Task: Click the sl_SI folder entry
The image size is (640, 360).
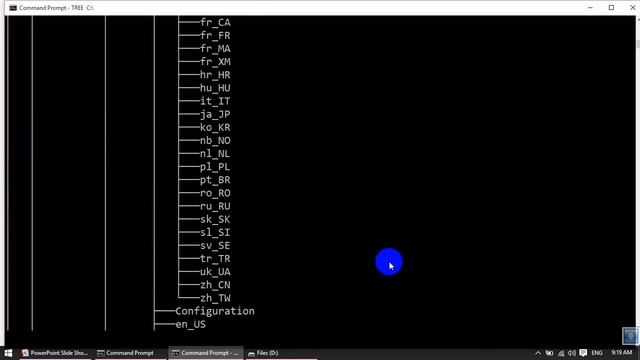Action: [215, 233]
